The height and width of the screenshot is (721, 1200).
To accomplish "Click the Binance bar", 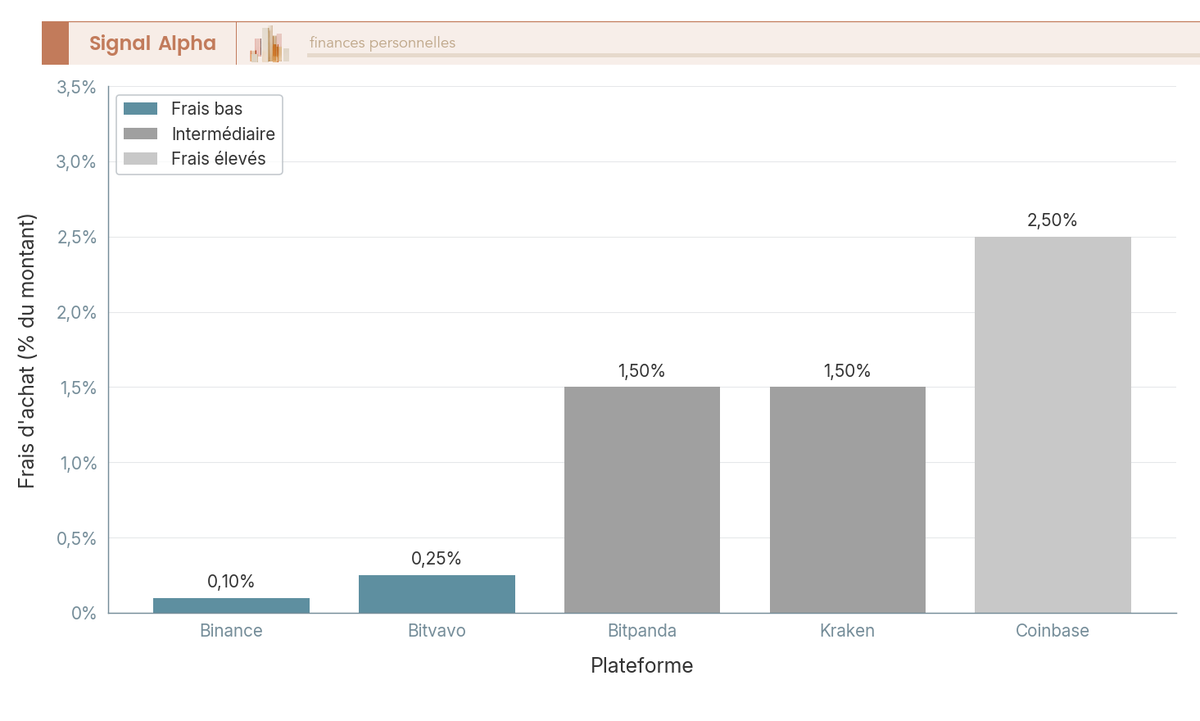I will 231,605.
